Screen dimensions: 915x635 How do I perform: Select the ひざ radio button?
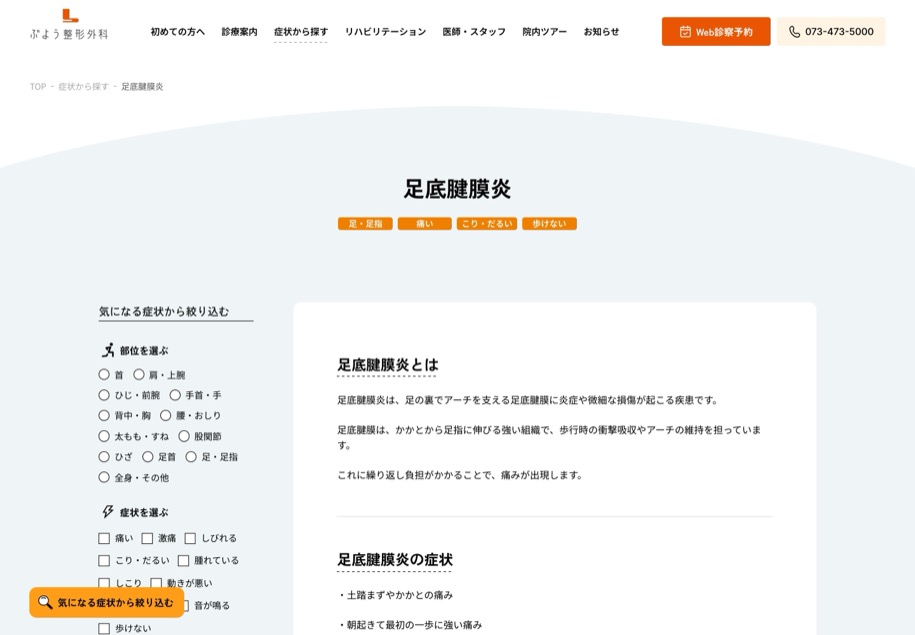(104, 456)
